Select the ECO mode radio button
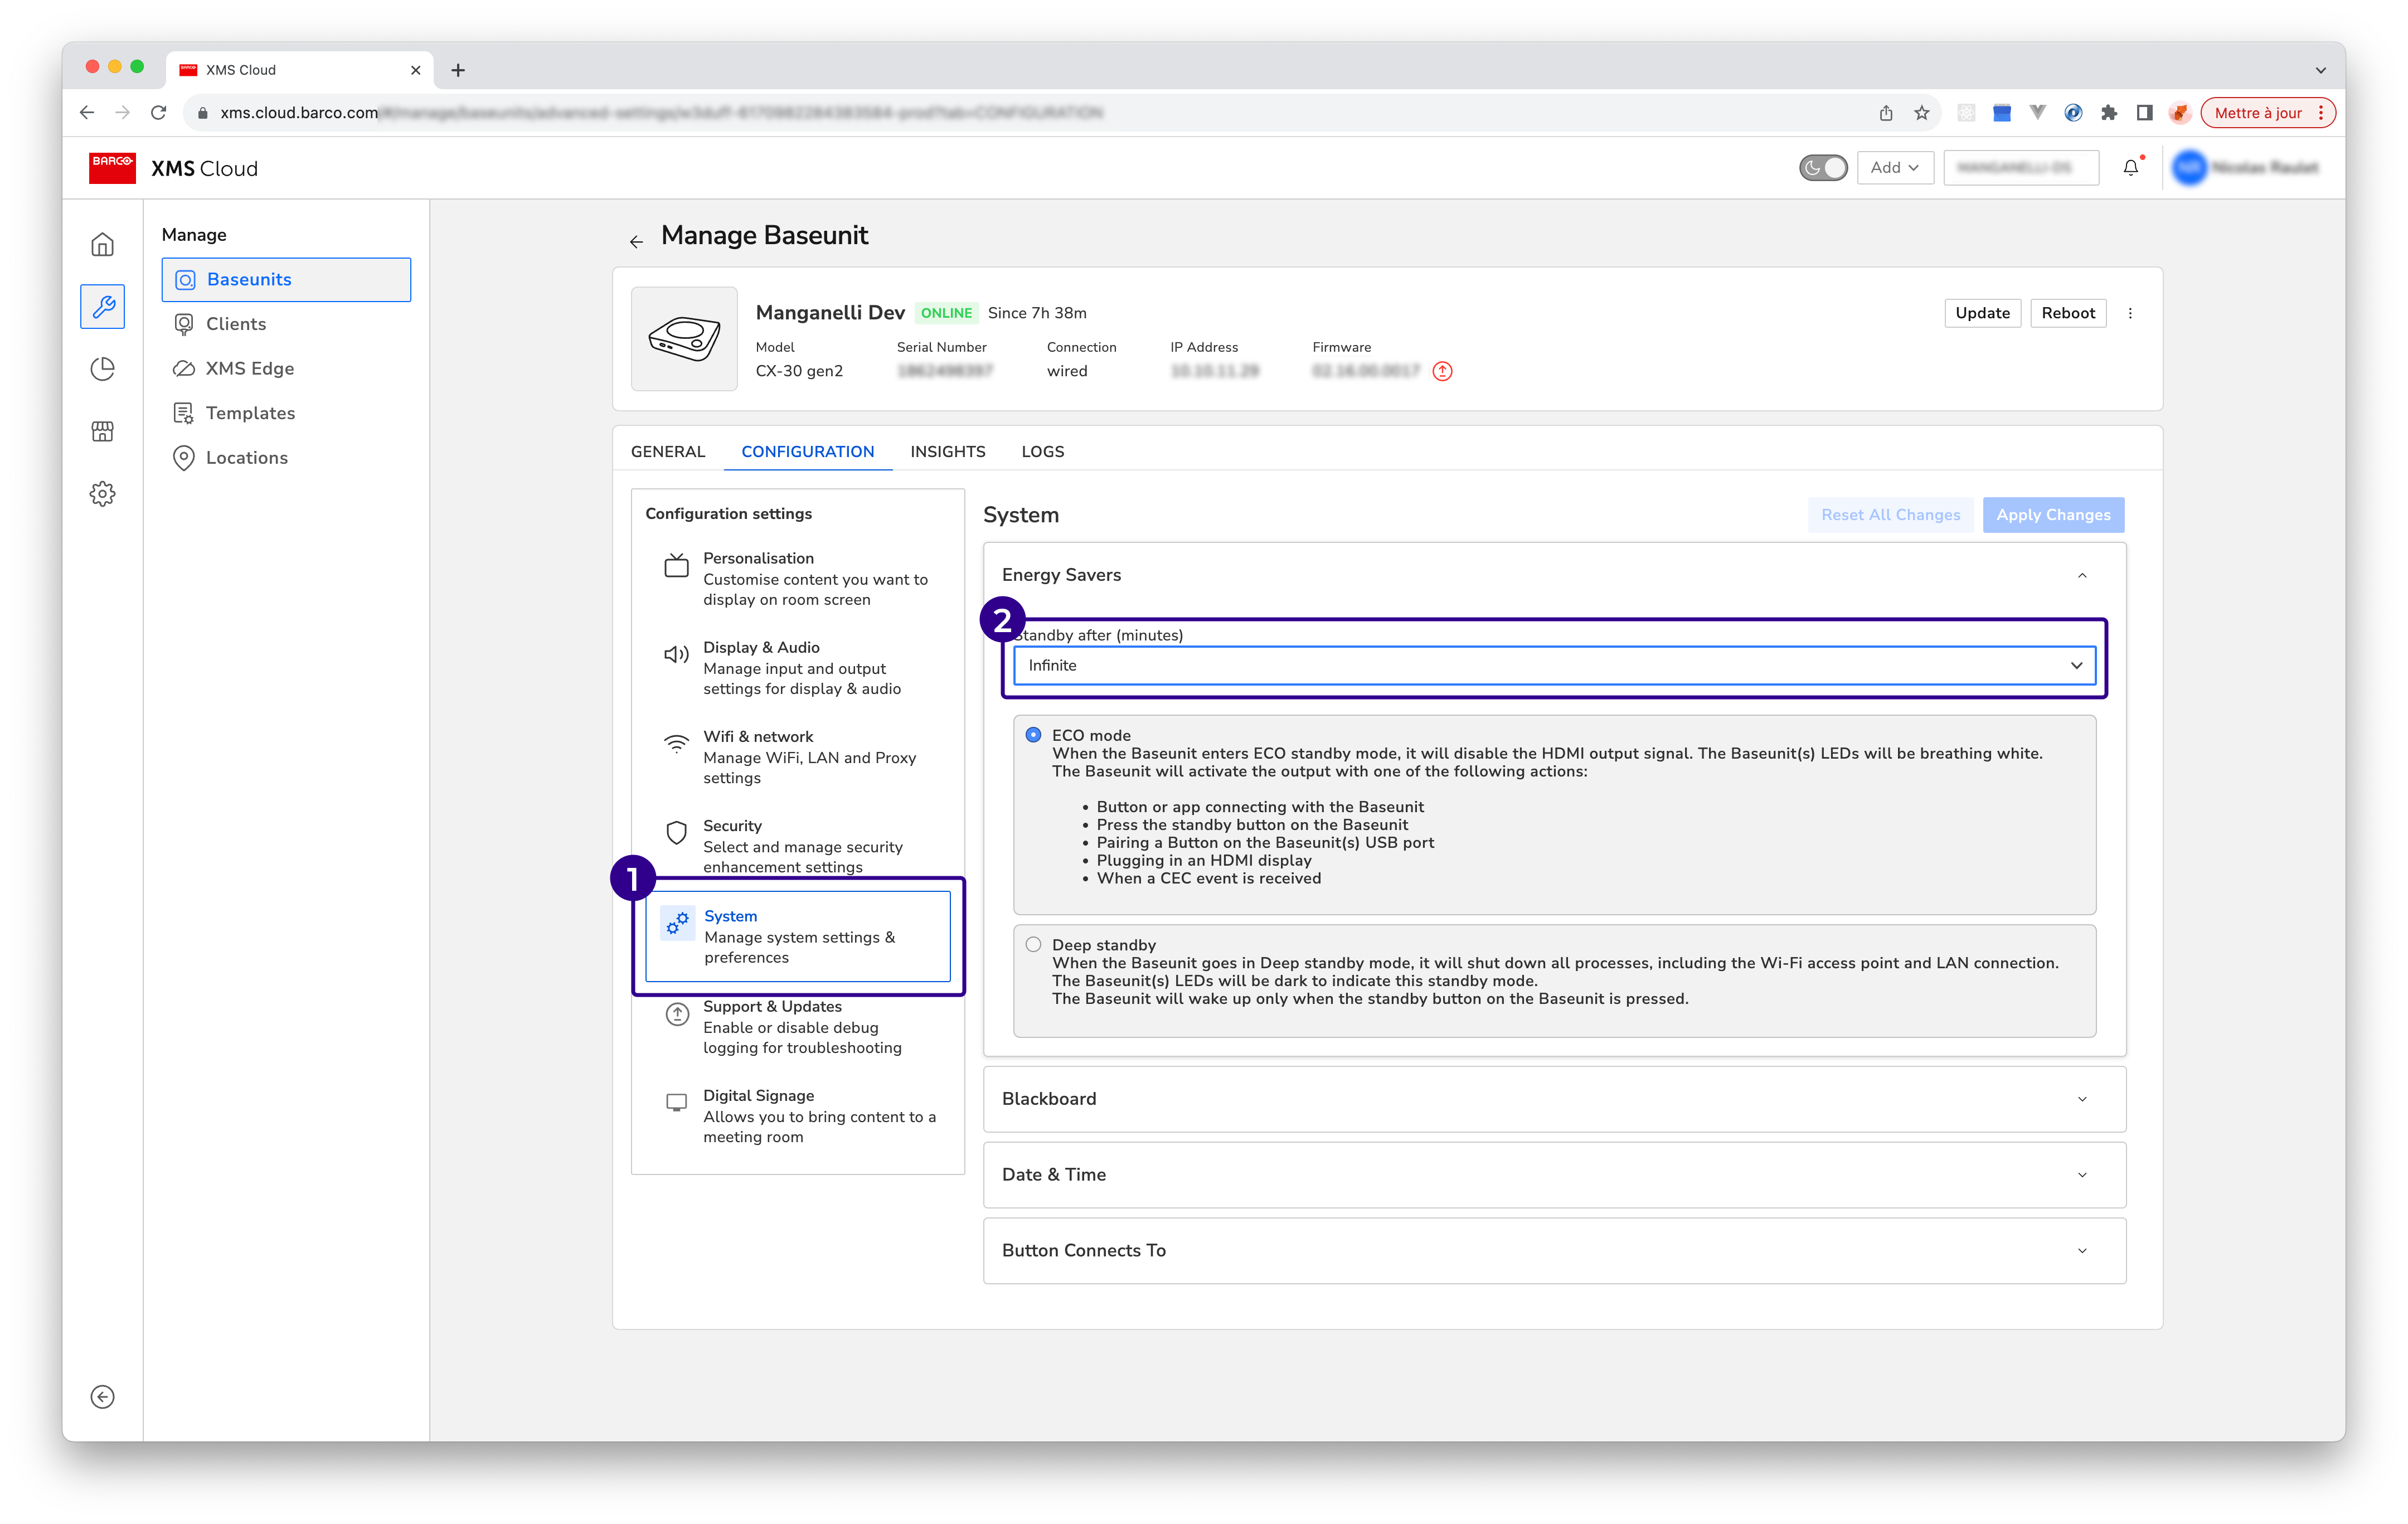2408x1524 pixels. tap(1033, 735)
